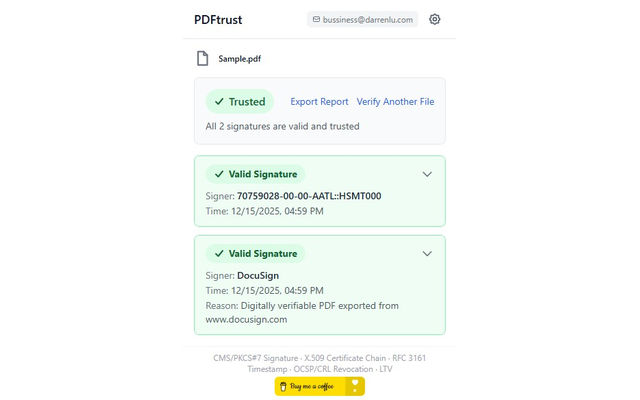Click the Sample.pdf document icon
Image resolution: width=640 pixels, height=400 pixels.
point(203,59)
